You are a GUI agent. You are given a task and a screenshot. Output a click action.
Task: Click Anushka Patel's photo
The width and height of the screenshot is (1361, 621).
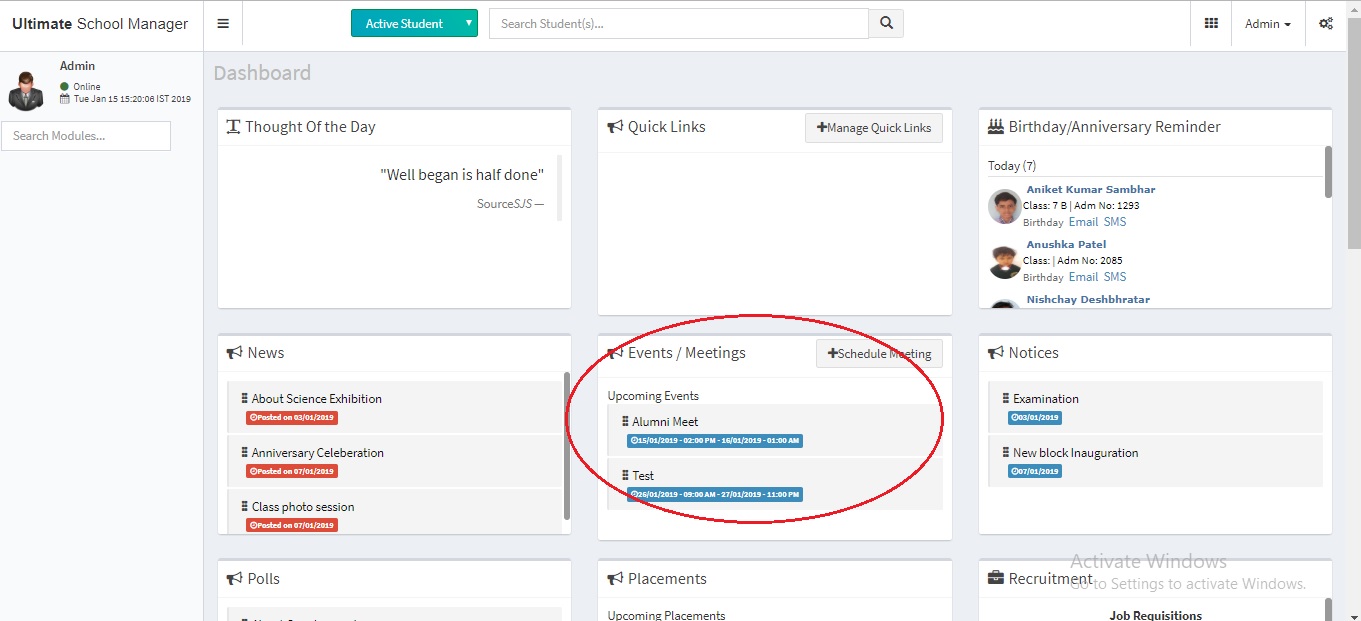coord(1004,262)
